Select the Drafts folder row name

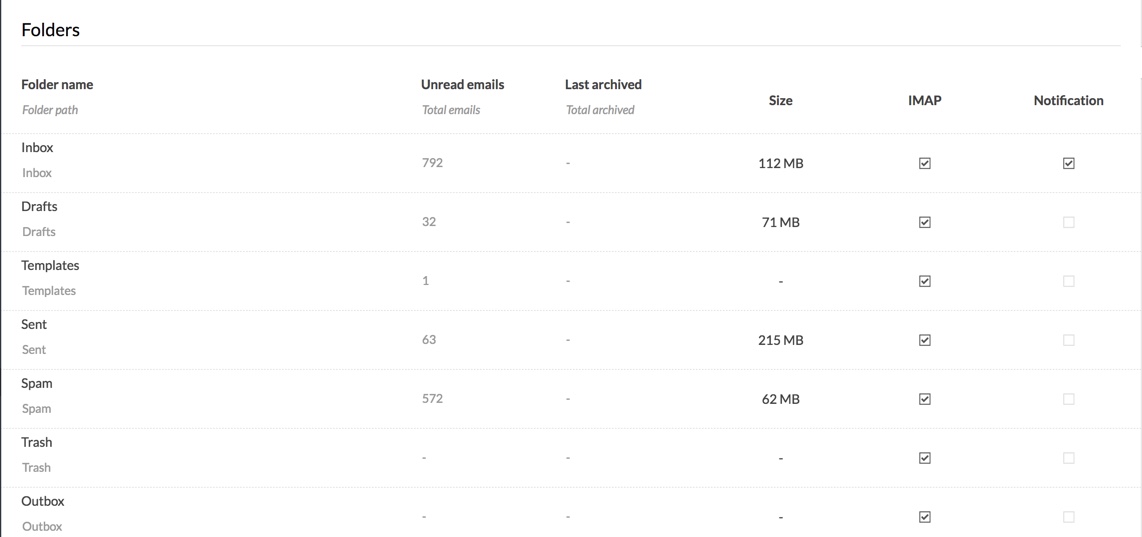click(x=39, y=207)
